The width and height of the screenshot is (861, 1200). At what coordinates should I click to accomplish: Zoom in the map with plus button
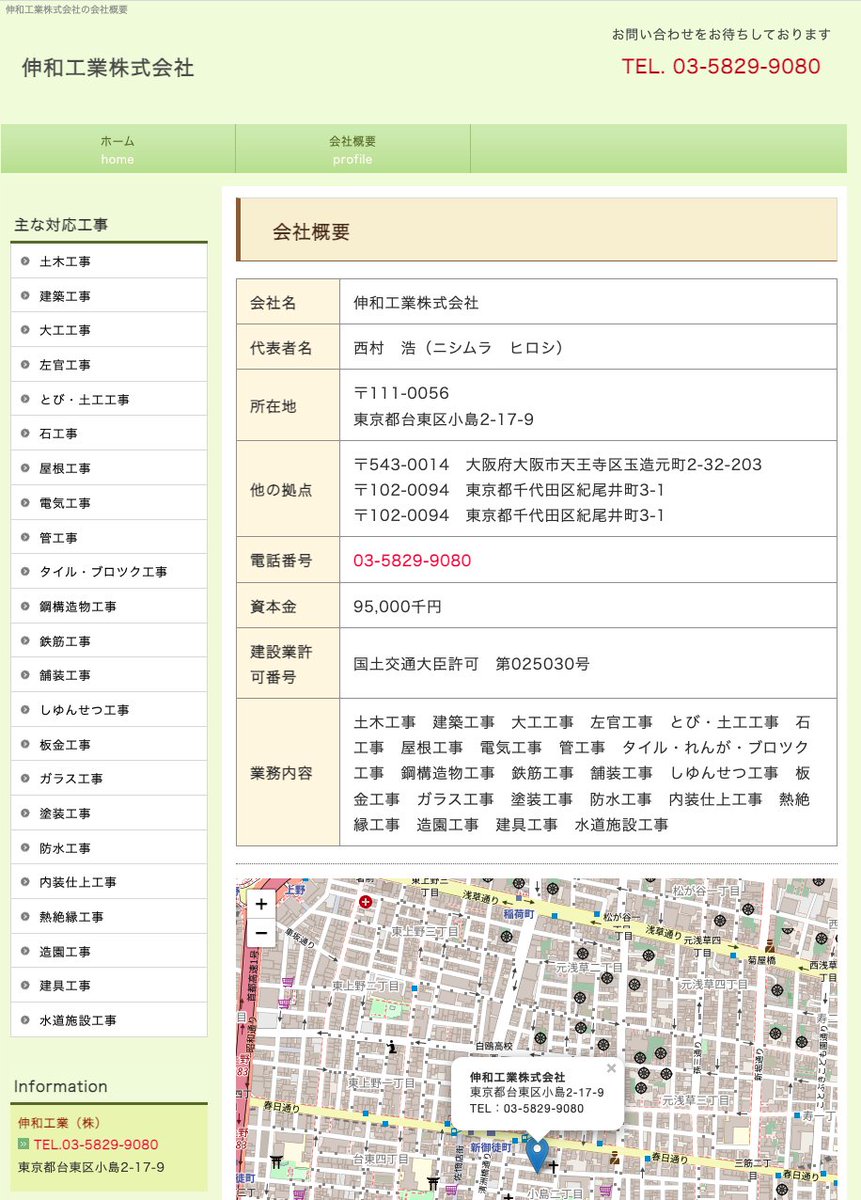click(260, 904)
